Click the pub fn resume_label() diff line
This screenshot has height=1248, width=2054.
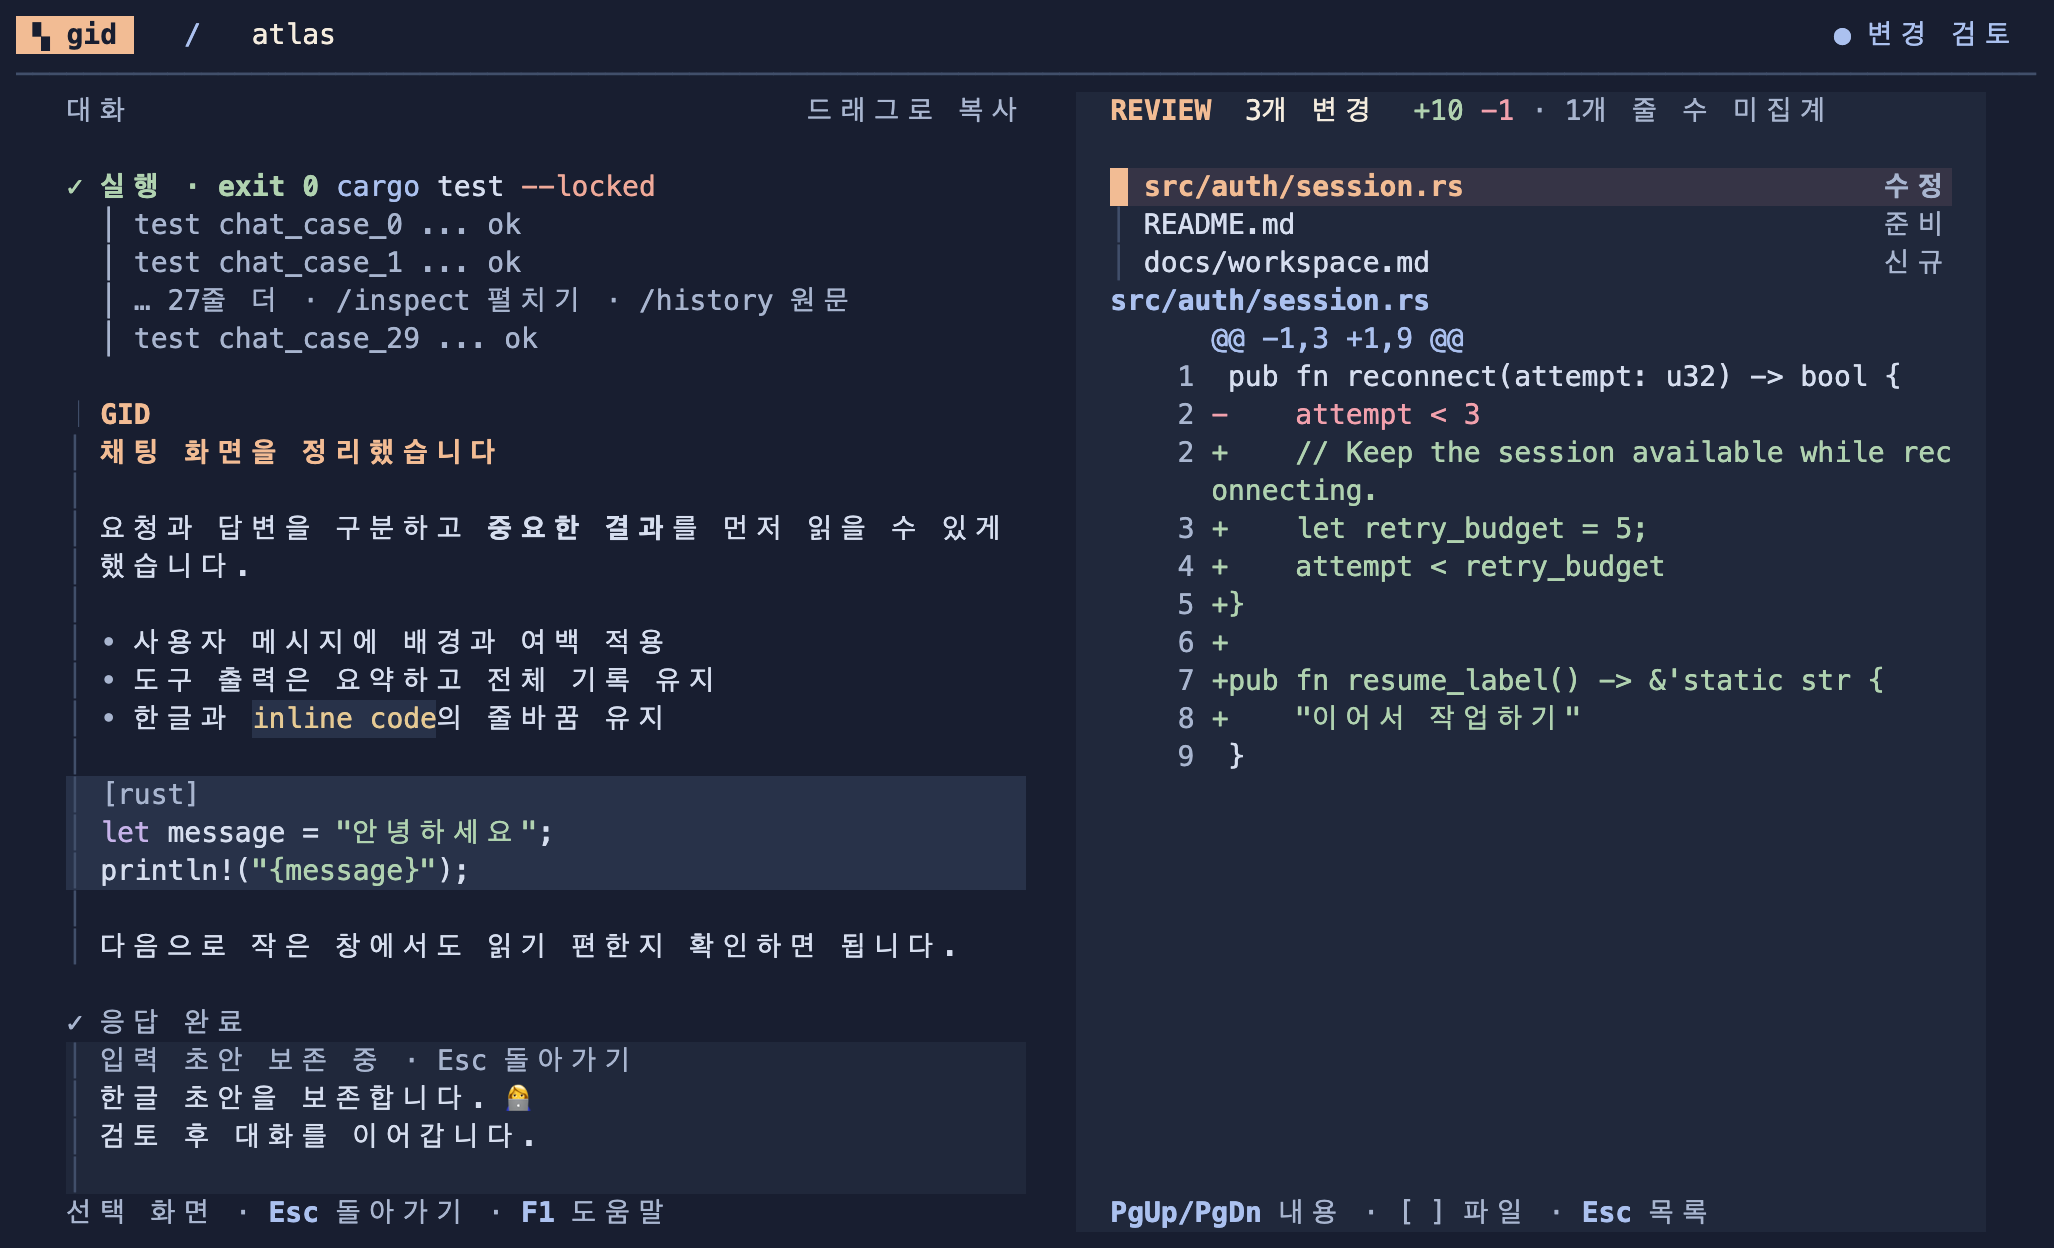[1547, 681]
